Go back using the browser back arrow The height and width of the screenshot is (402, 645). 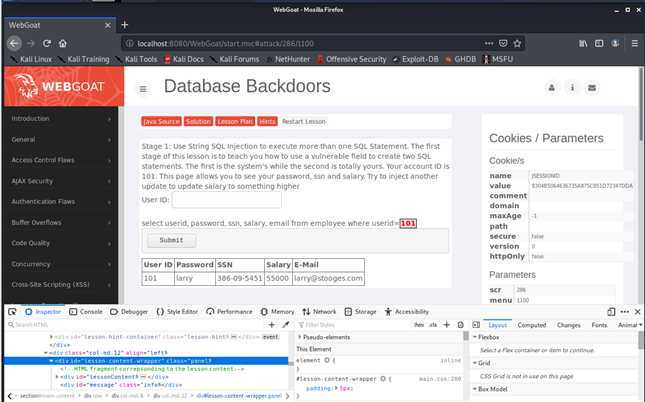coord(14,43)
